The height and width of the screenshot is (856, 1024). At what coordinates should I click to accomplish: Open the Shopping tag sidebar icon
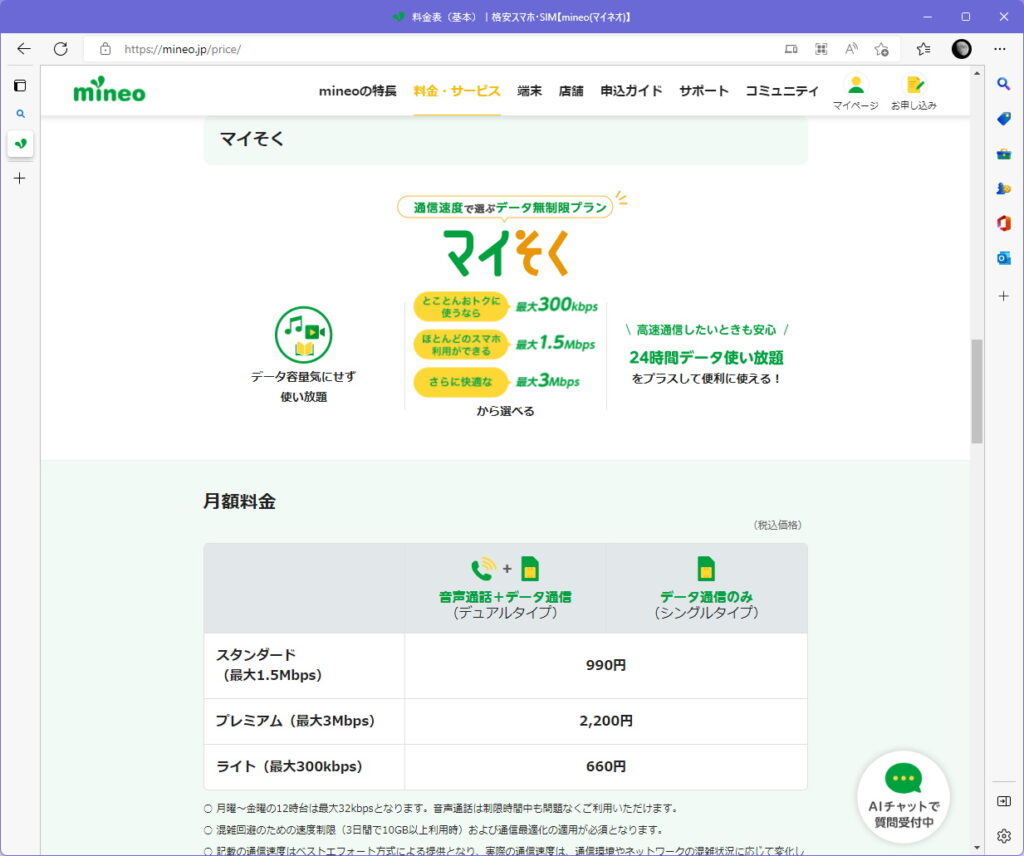(1004, 118)
